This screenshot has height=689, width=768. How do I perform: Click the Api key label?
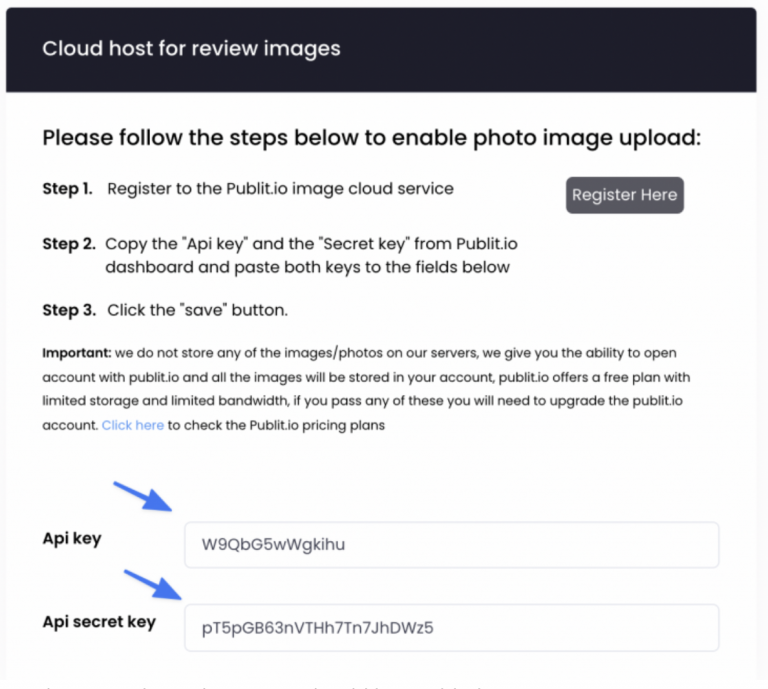point(72,539)
